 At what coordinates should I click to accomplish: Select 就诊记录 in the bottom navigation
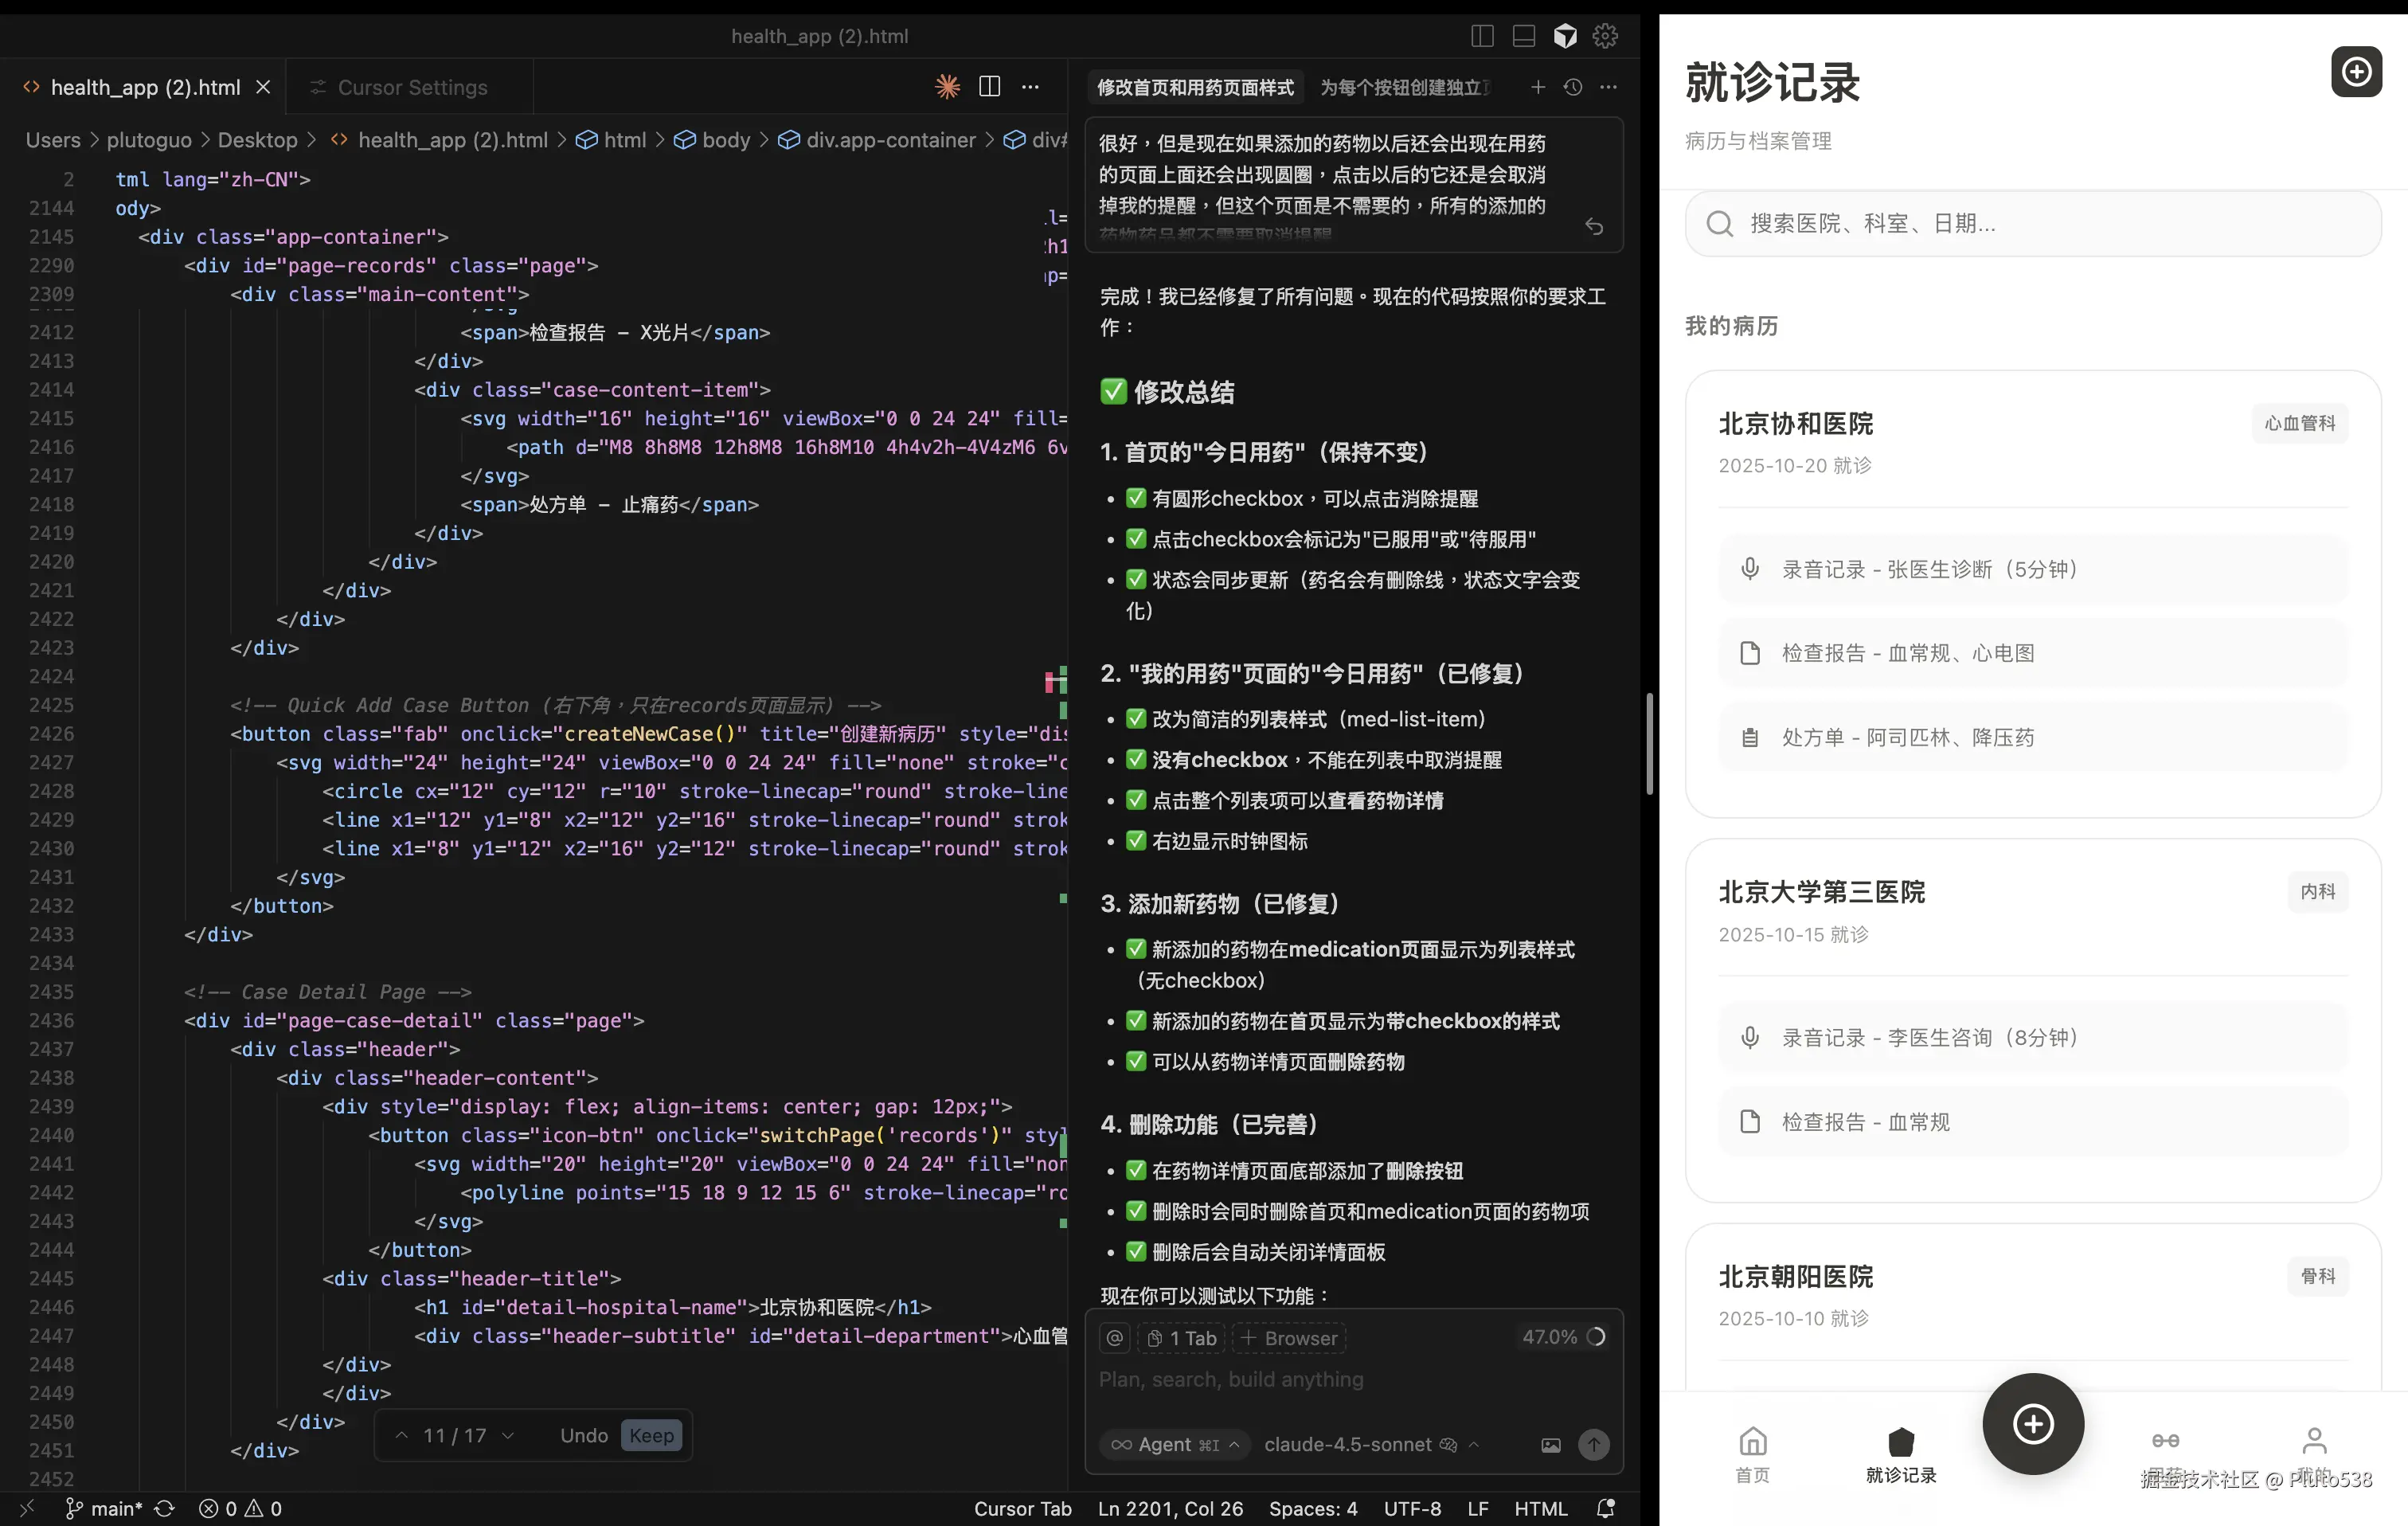(x=1901, y=1454)
